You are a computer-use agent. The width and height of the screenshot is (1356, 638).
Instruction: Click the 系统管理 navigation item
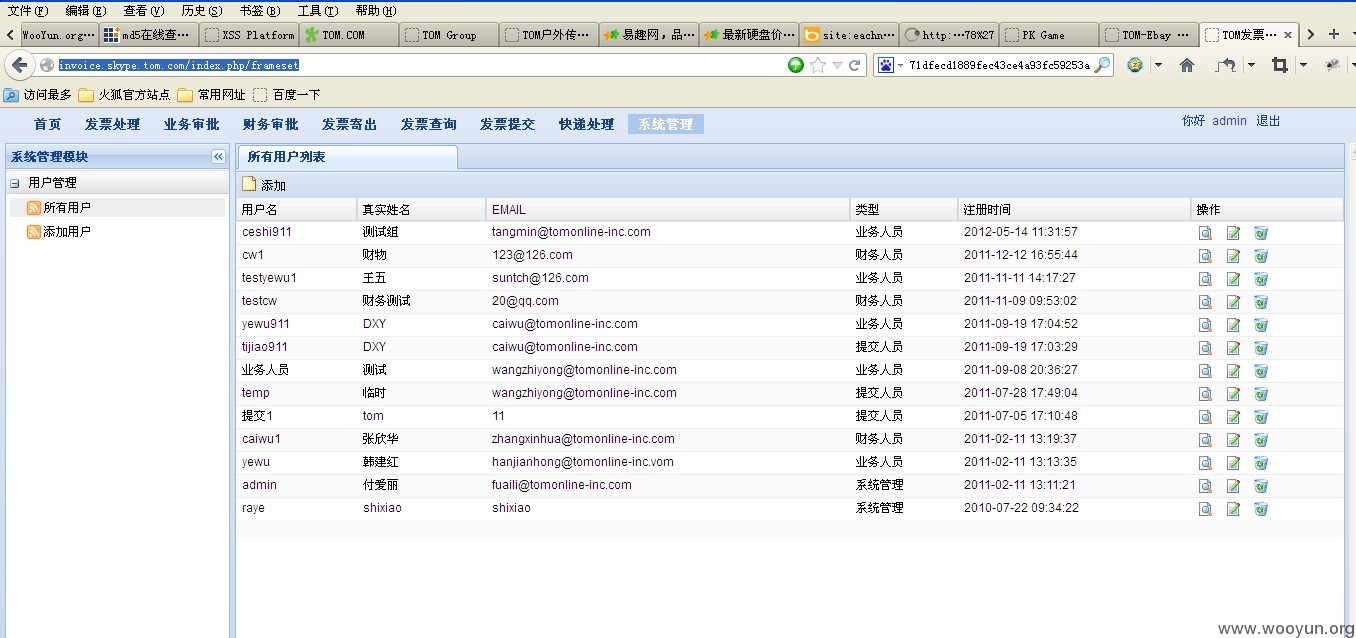(666, 124)
